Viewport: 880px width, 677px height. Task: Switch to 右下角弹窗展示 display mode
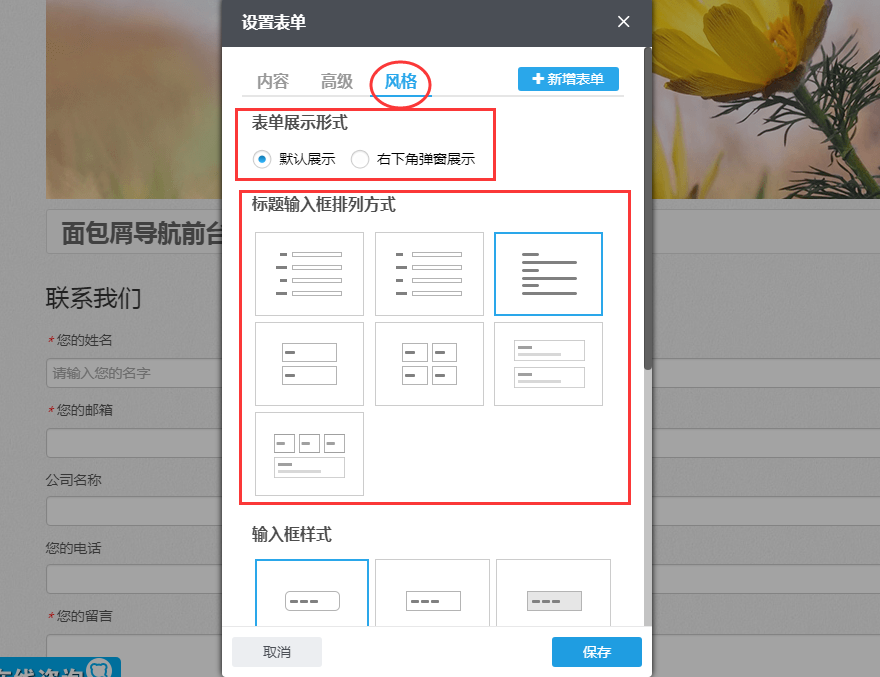360,158
